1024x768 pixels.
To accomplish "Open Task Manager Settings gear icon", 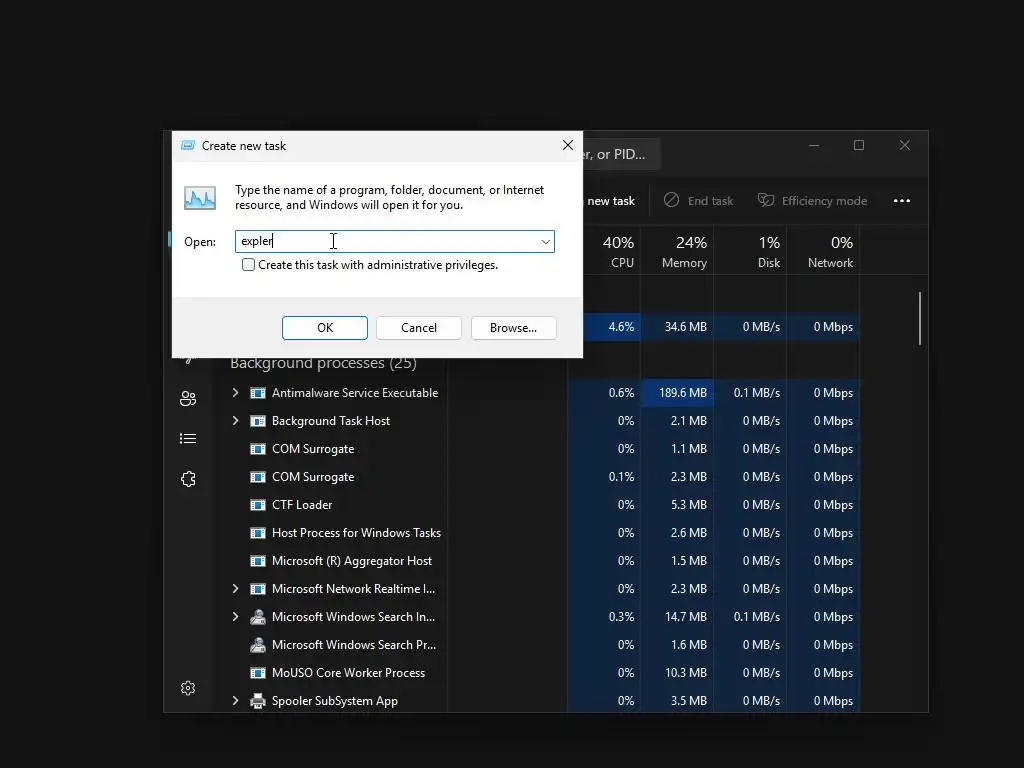I will 188,688.
